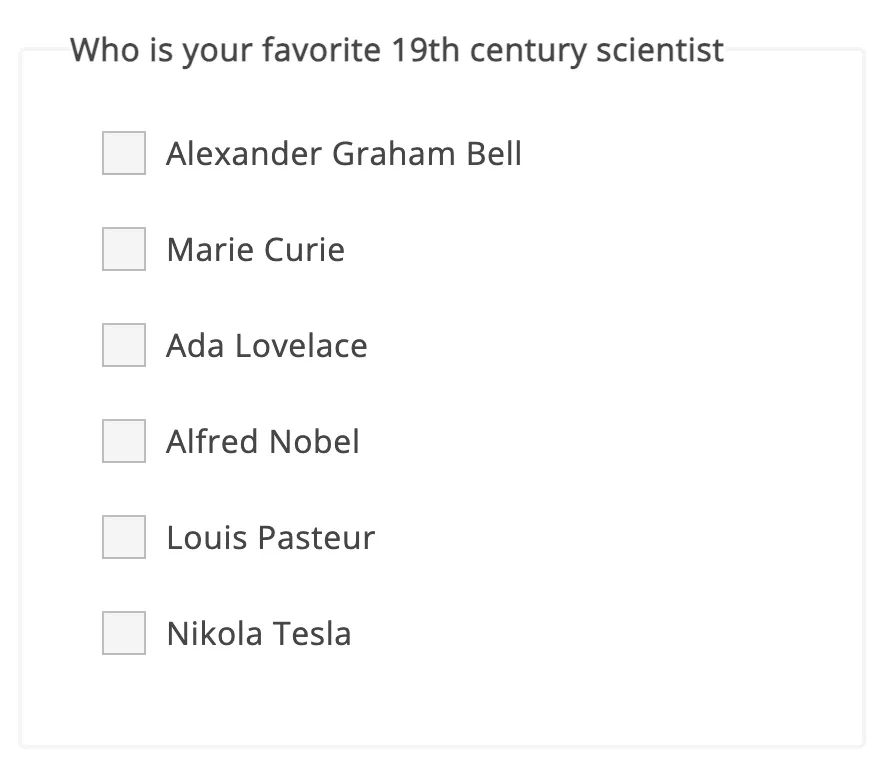Check the Alexander Graham Bell checkbox
Screen dimensions: 884x770
124,153
